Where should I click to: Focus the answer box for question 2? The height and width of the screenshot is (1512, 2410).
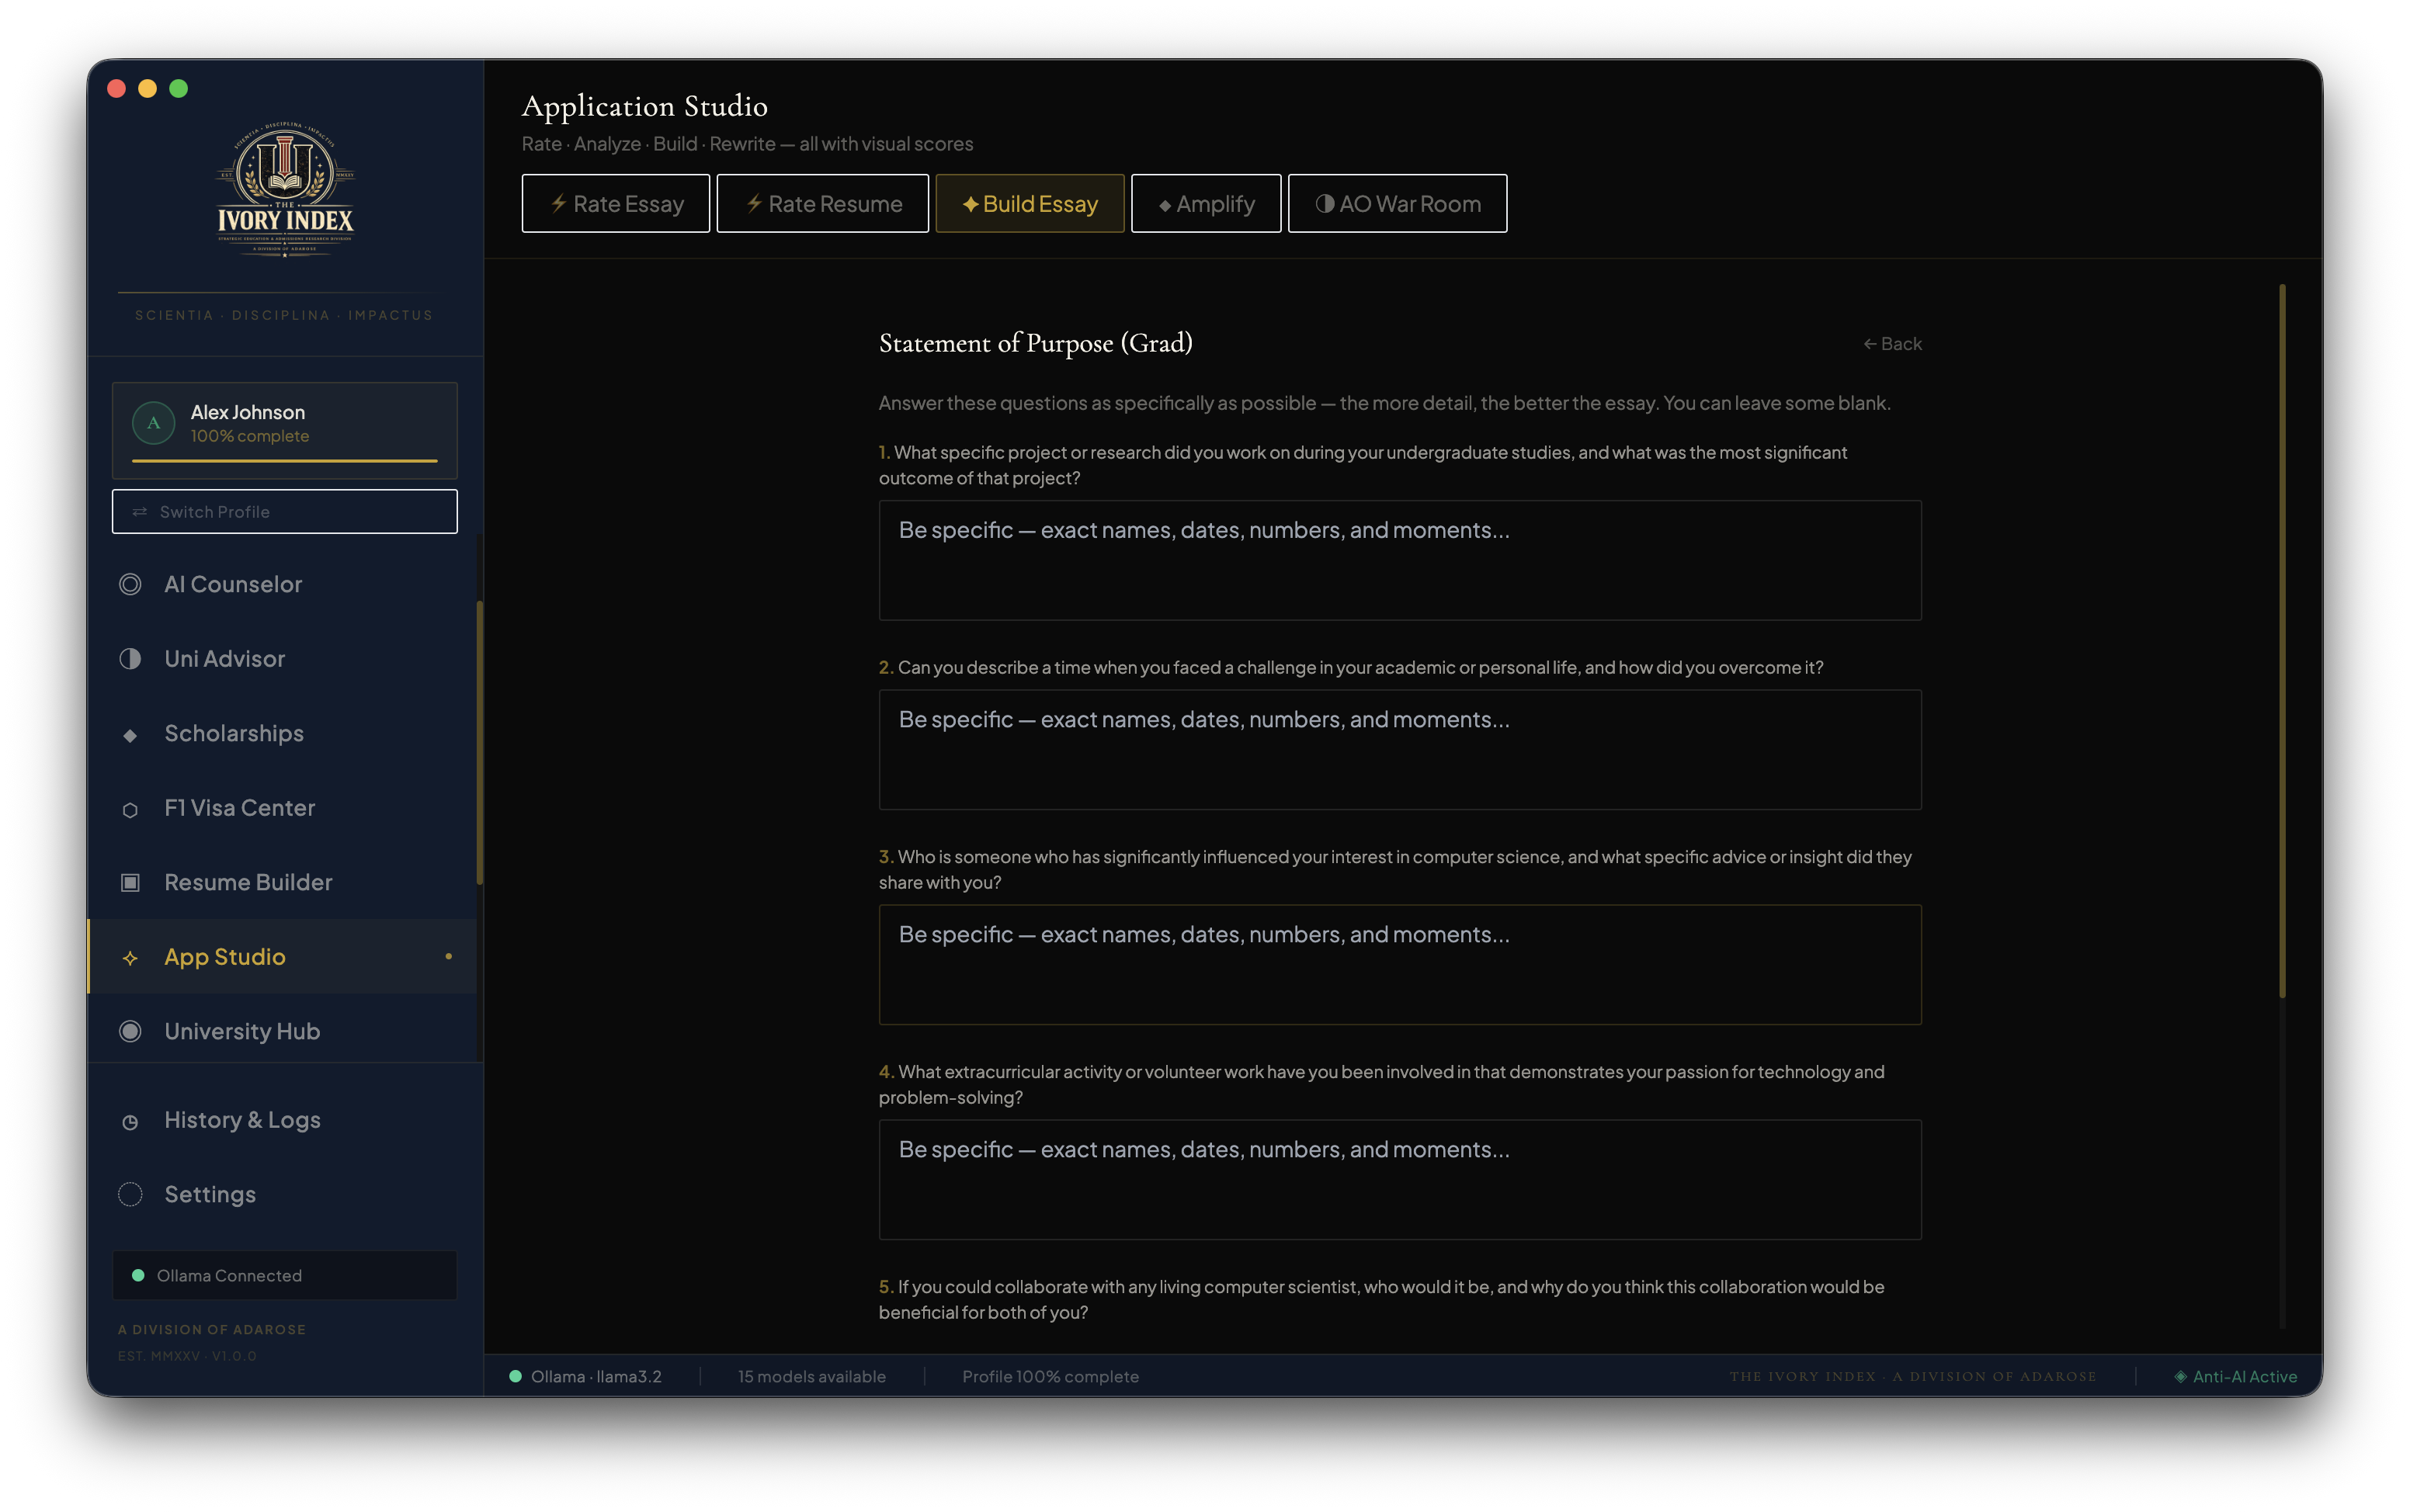point(1400,749)
